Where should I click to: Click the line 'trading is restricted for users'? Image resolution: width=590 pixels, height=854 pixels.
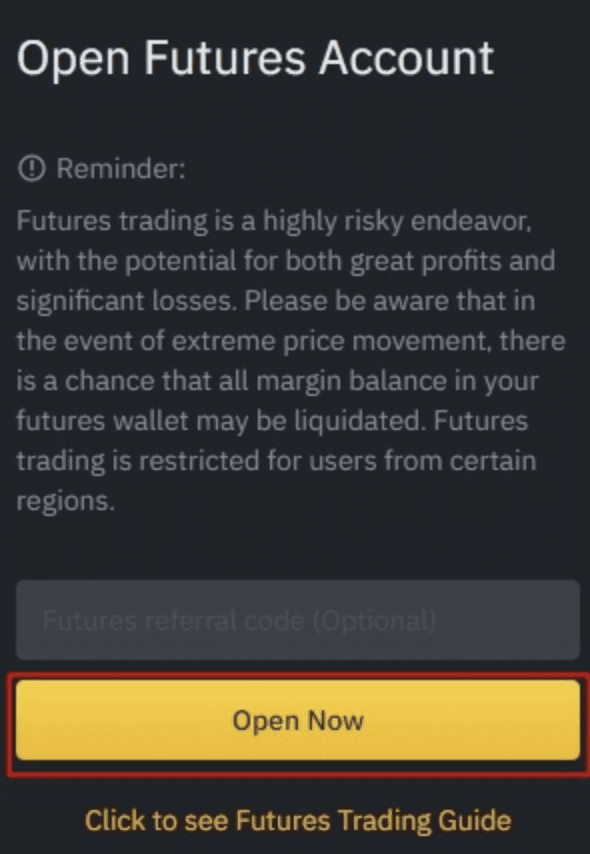276,461
